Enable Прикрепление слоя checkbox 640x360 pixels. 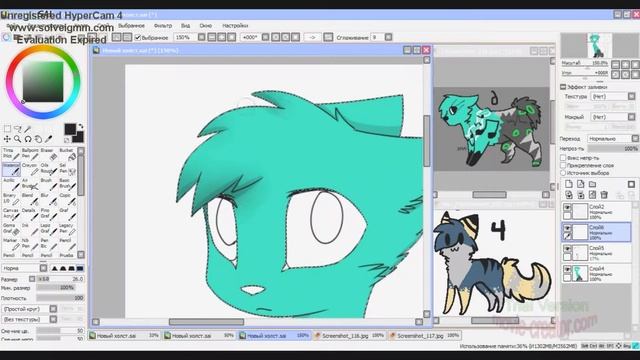coord(563,165)
